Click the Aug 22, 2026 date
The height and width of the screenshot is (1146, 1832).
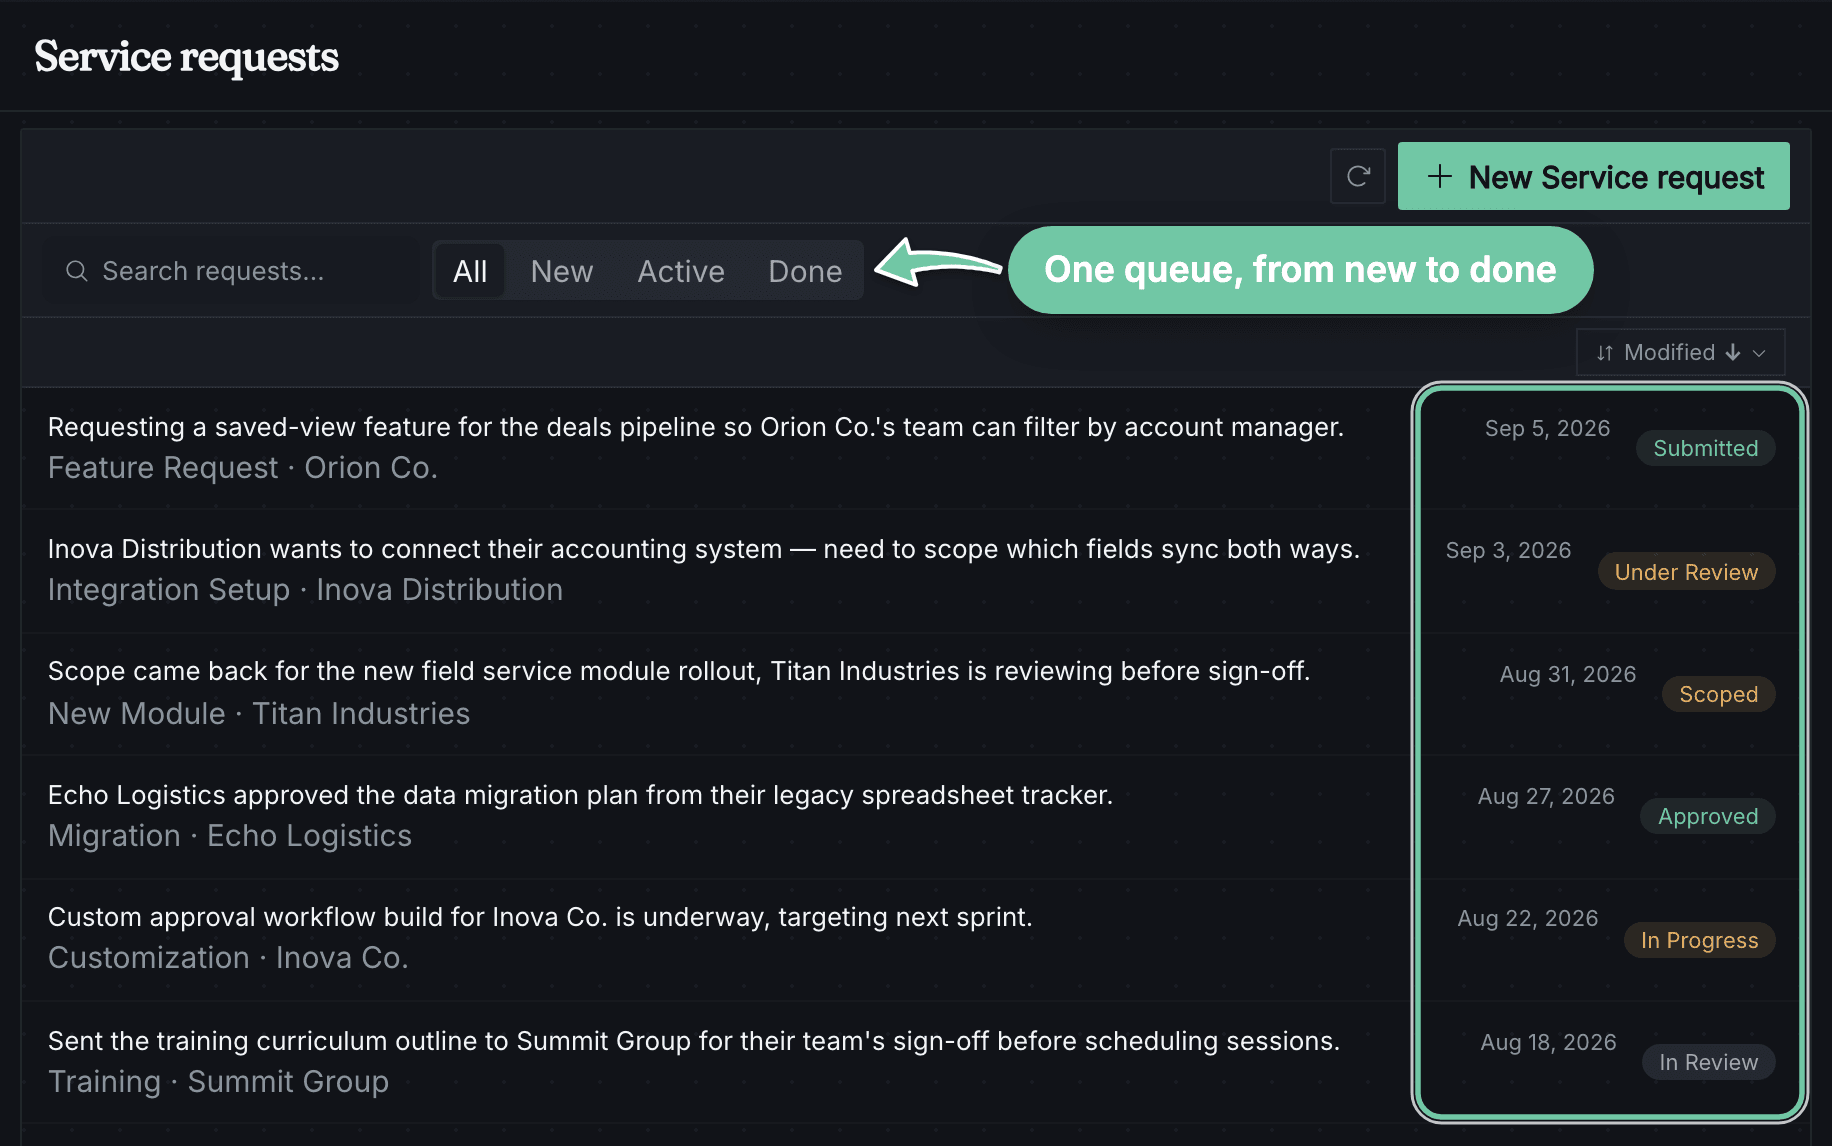1527,918
